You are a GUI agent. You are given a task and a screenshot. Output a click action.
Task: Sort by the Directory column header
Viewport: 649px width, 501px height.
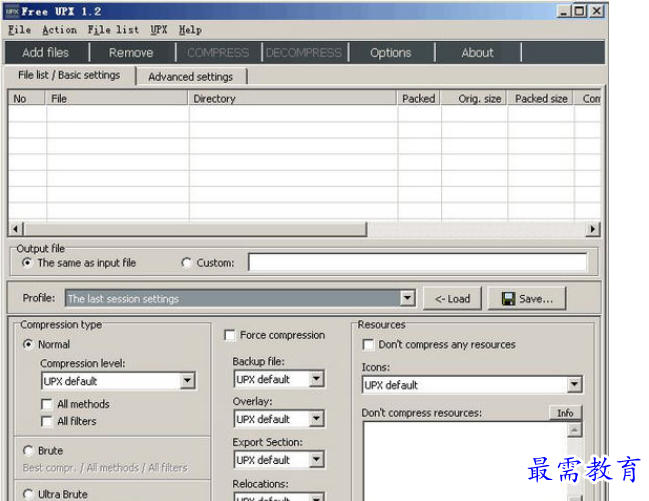(x=292, y=99)
